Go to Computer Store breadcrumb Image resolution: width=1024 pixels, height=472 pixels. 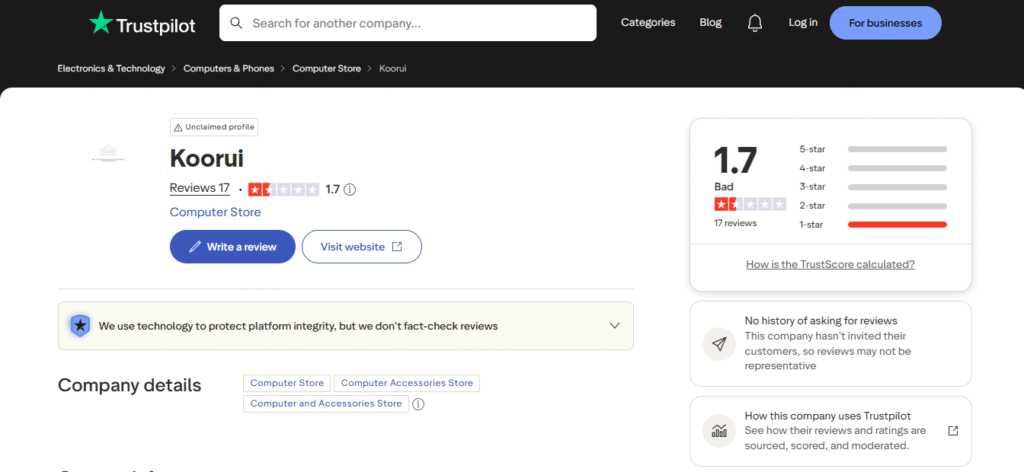tap(327, 69)
